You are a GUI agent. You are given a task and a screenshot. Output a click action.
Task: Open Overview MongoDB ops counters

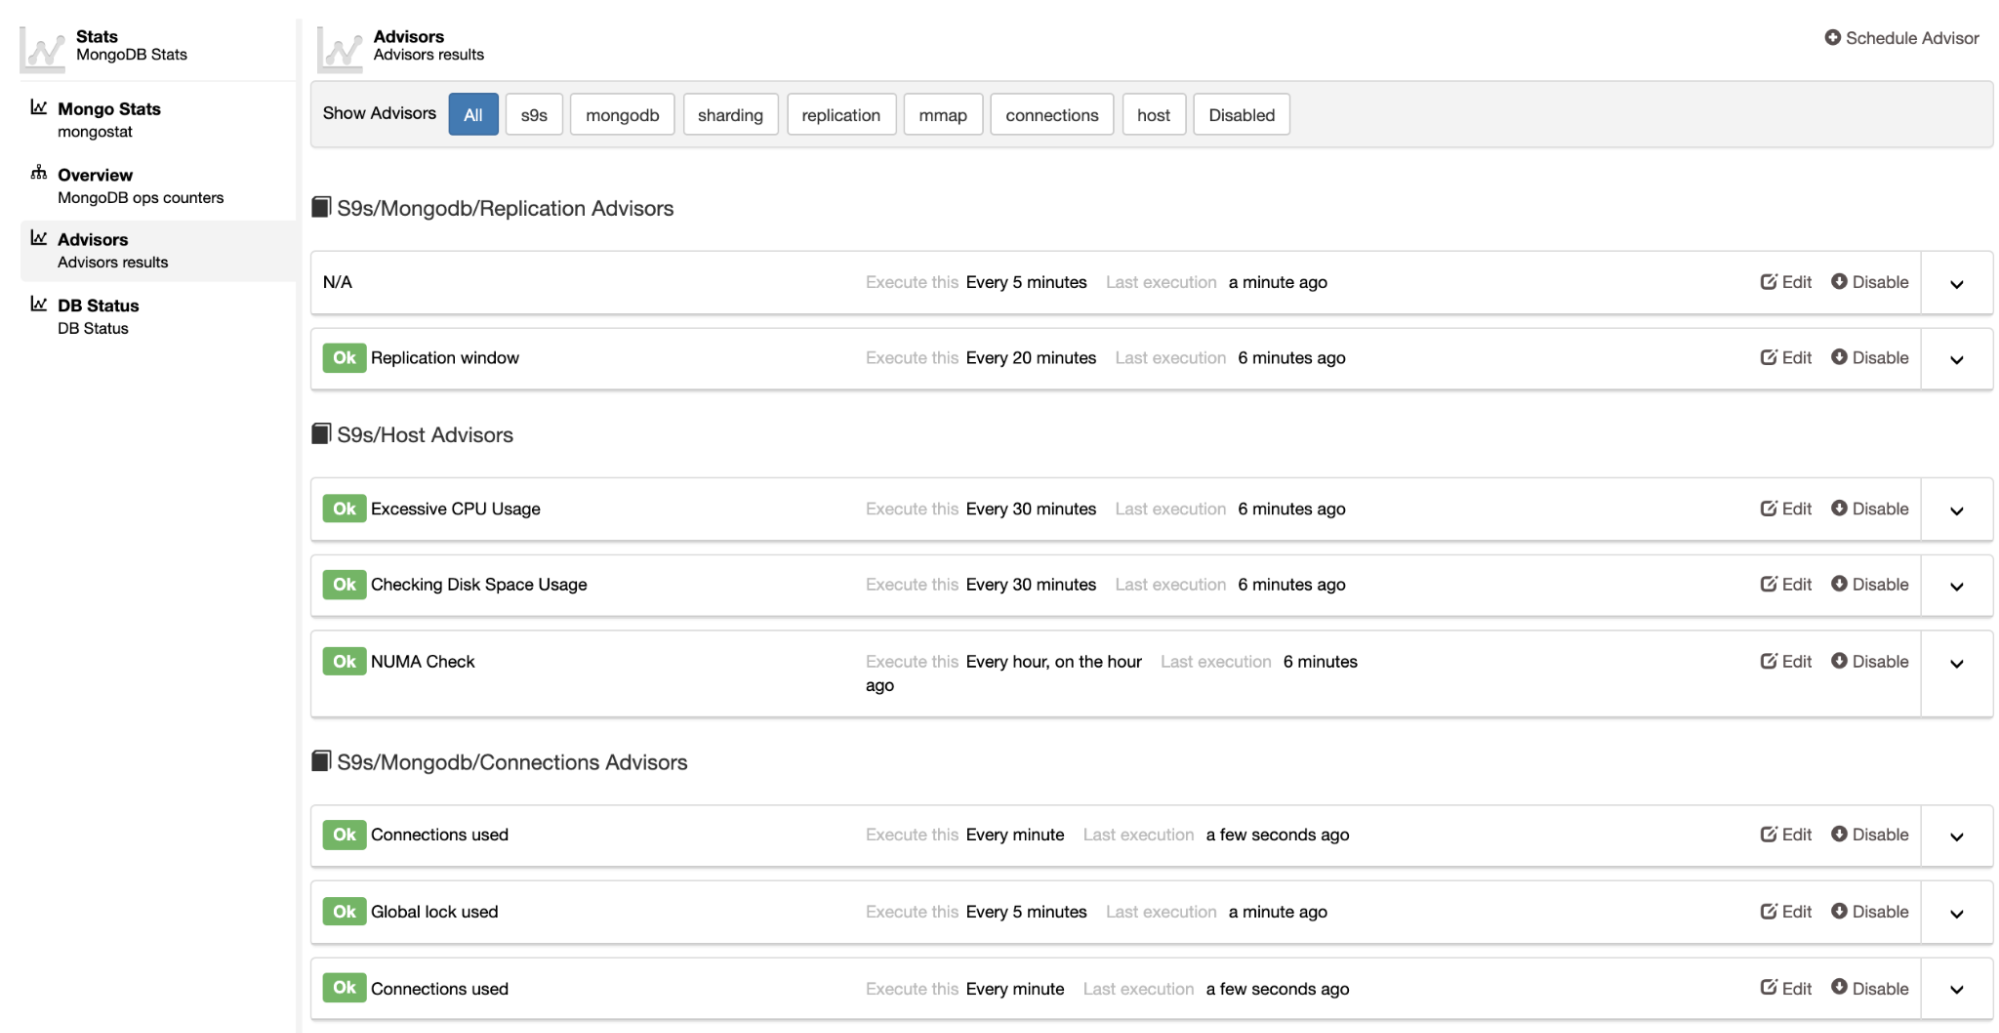tap(140, 185)
